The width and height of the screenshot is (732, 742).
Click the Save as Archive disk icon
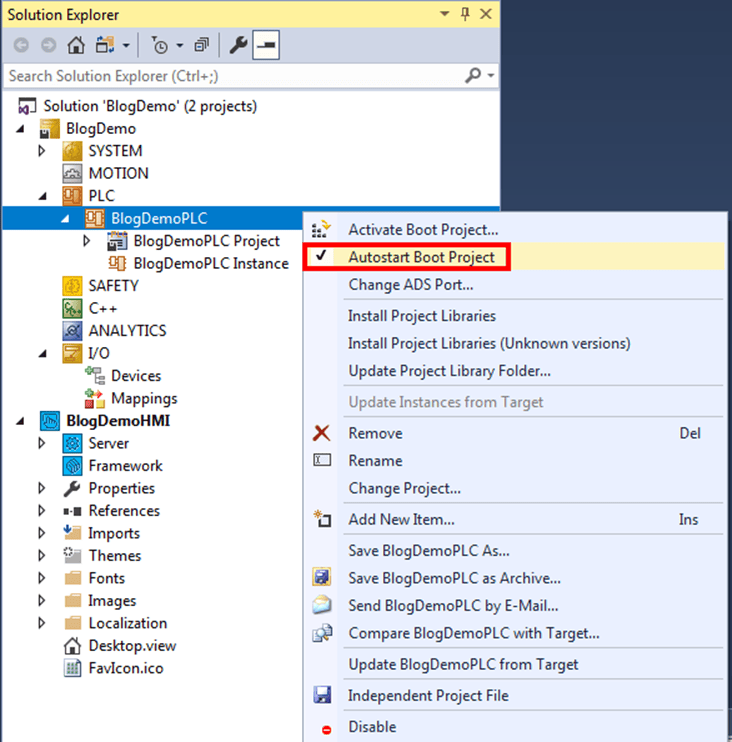tap(322, 578)
